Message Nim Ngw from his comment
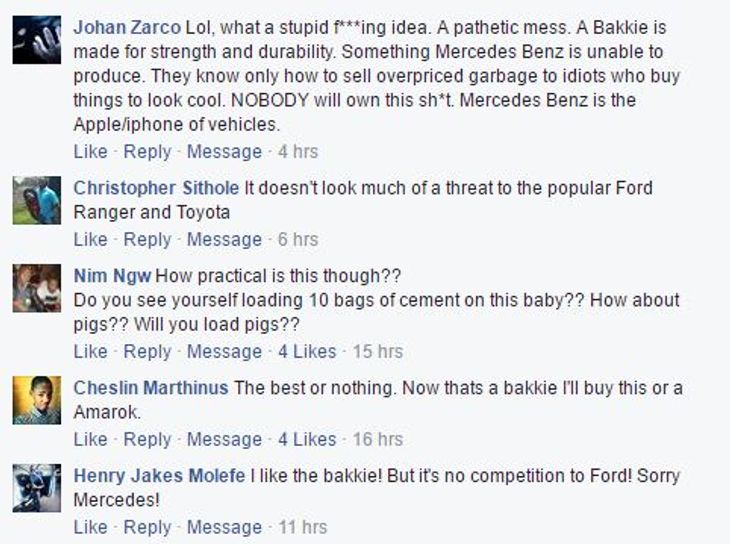730x544 pixels. [224, 352]
